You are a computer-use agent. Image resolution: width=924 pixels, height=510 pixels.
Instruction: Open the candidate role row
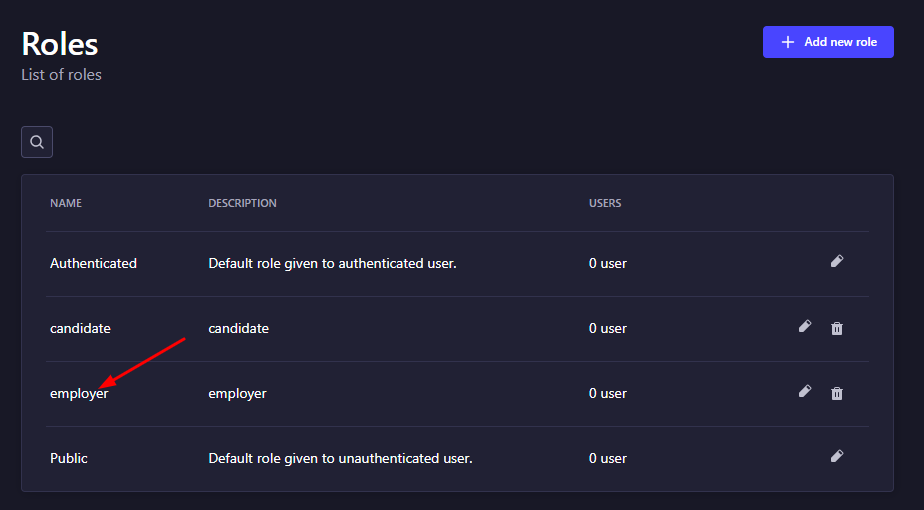click(457, 329)
